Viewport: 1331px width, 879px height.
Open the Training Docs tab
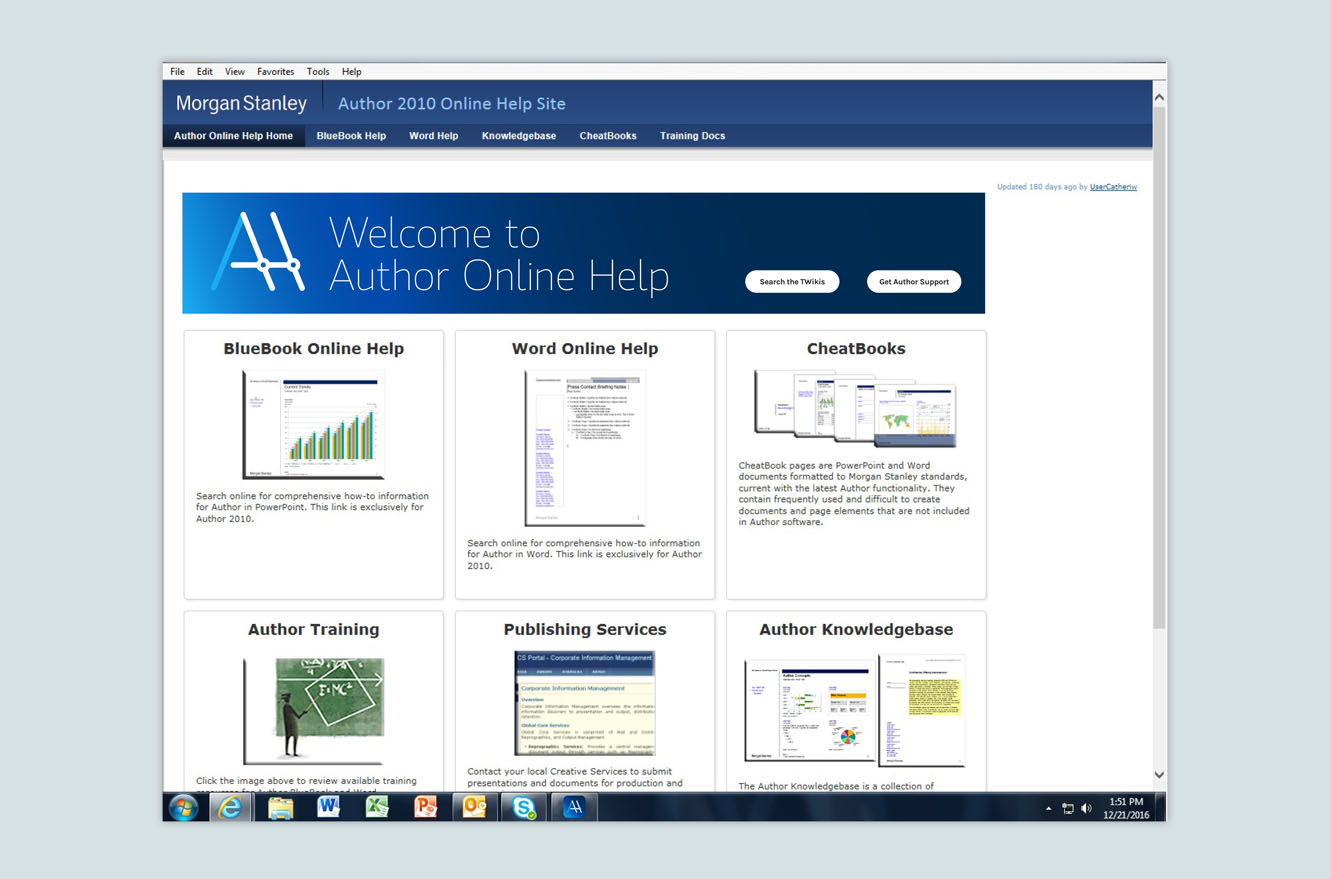coord(692,136)
